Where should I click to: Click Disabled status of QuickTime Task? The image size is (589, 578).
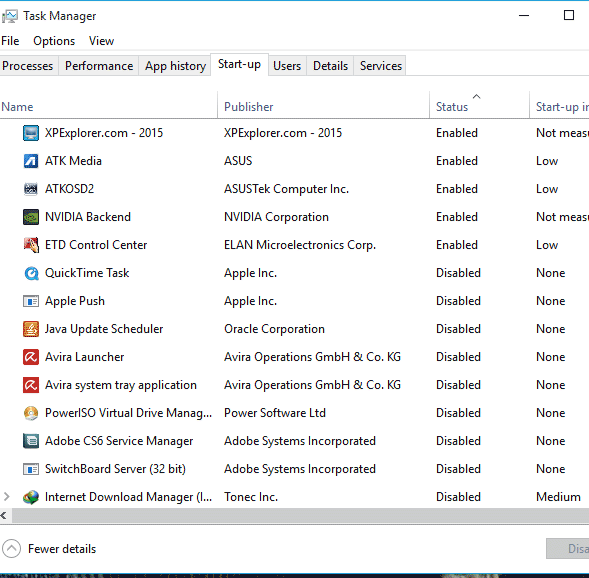click(458, 273)
